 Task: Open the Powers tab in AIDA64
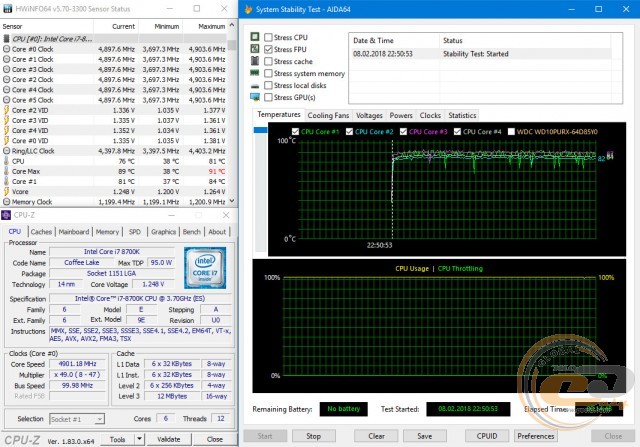pos(401,116)
